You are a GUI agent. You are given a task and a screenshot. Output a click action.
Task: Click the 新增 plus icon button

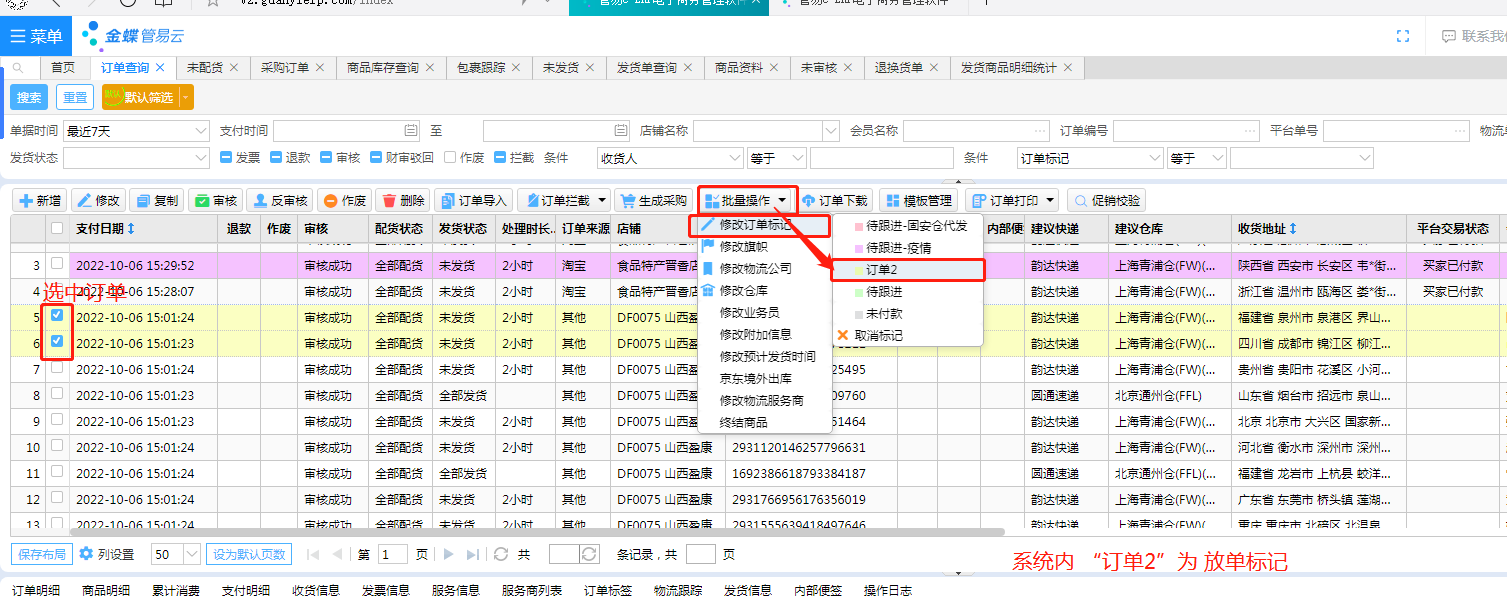pyautogui.click(x=40, y=201)
